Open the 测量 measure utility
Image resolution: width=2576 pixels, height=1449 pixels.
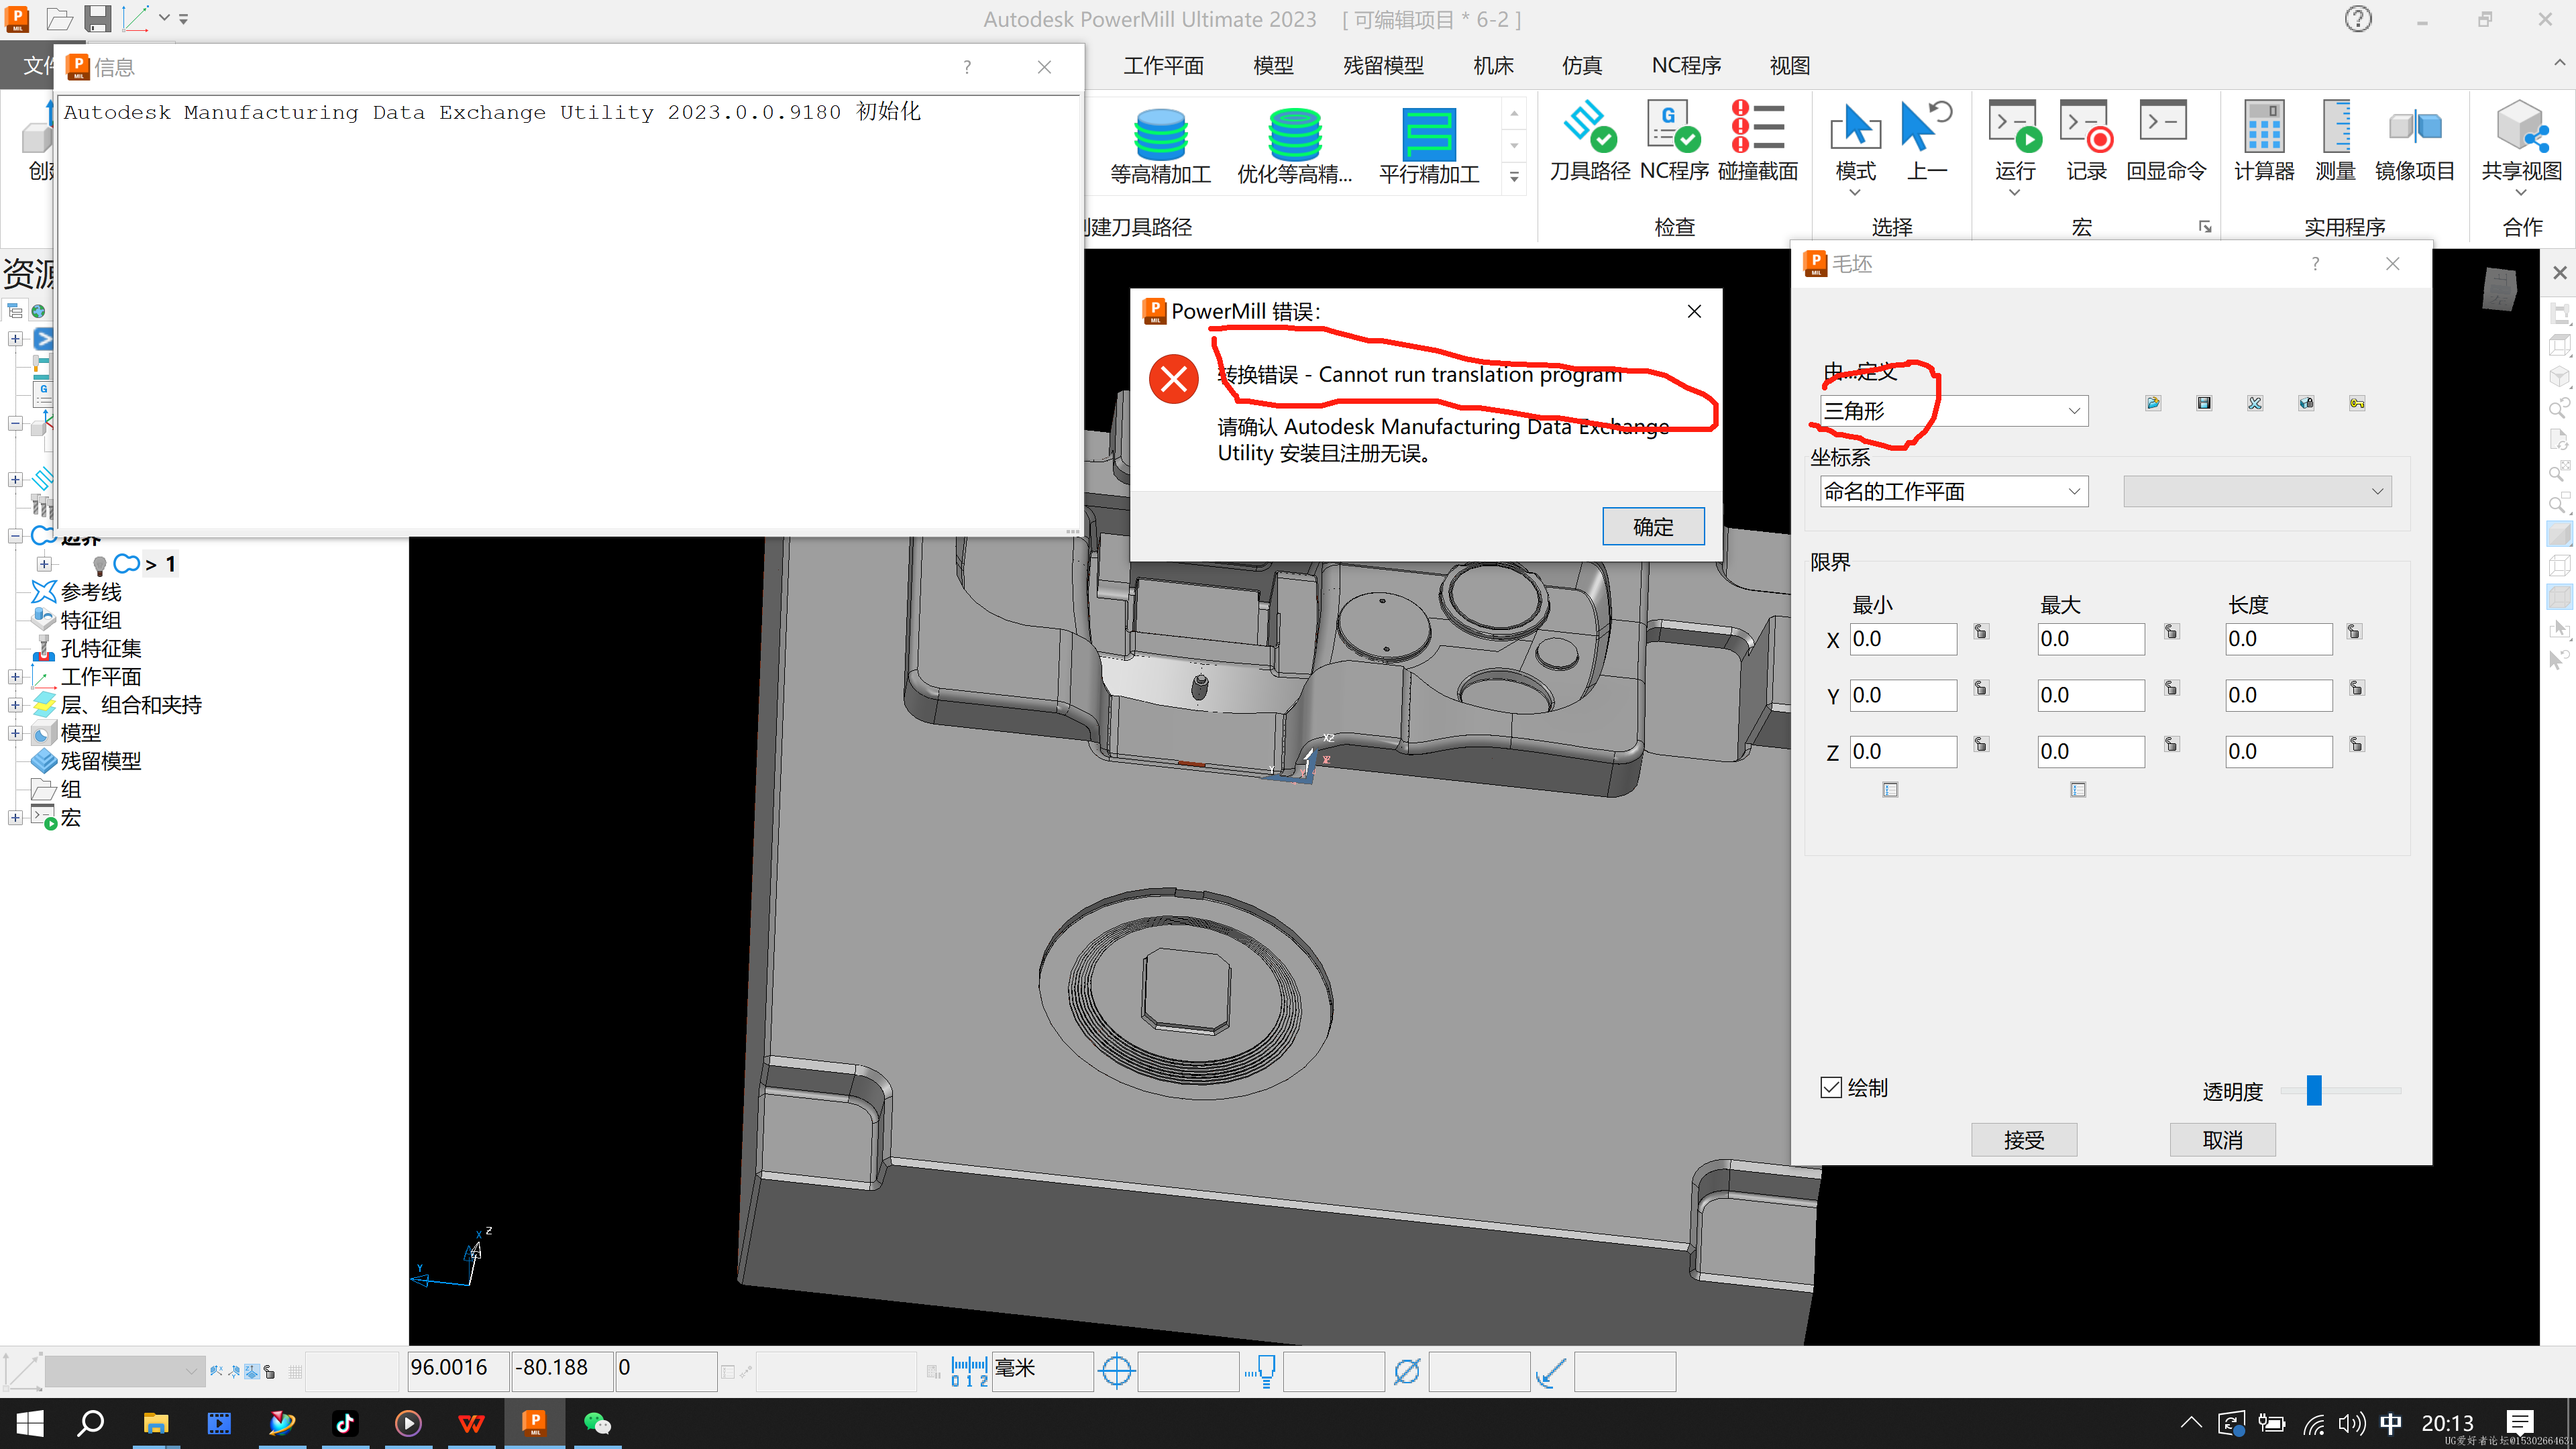[2335, 142]
